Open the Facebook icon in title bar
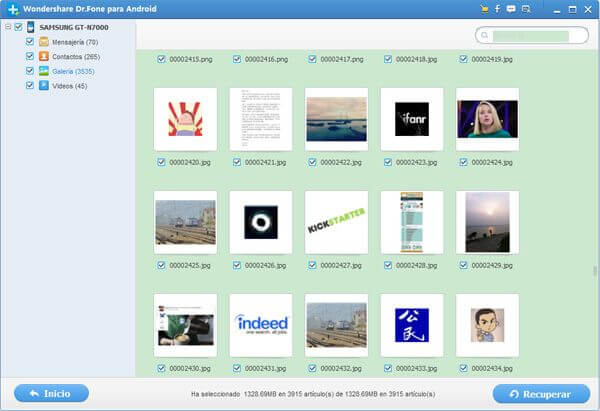Screen dimensions: 600x411 pyautogui.click(x=497, y=8)
